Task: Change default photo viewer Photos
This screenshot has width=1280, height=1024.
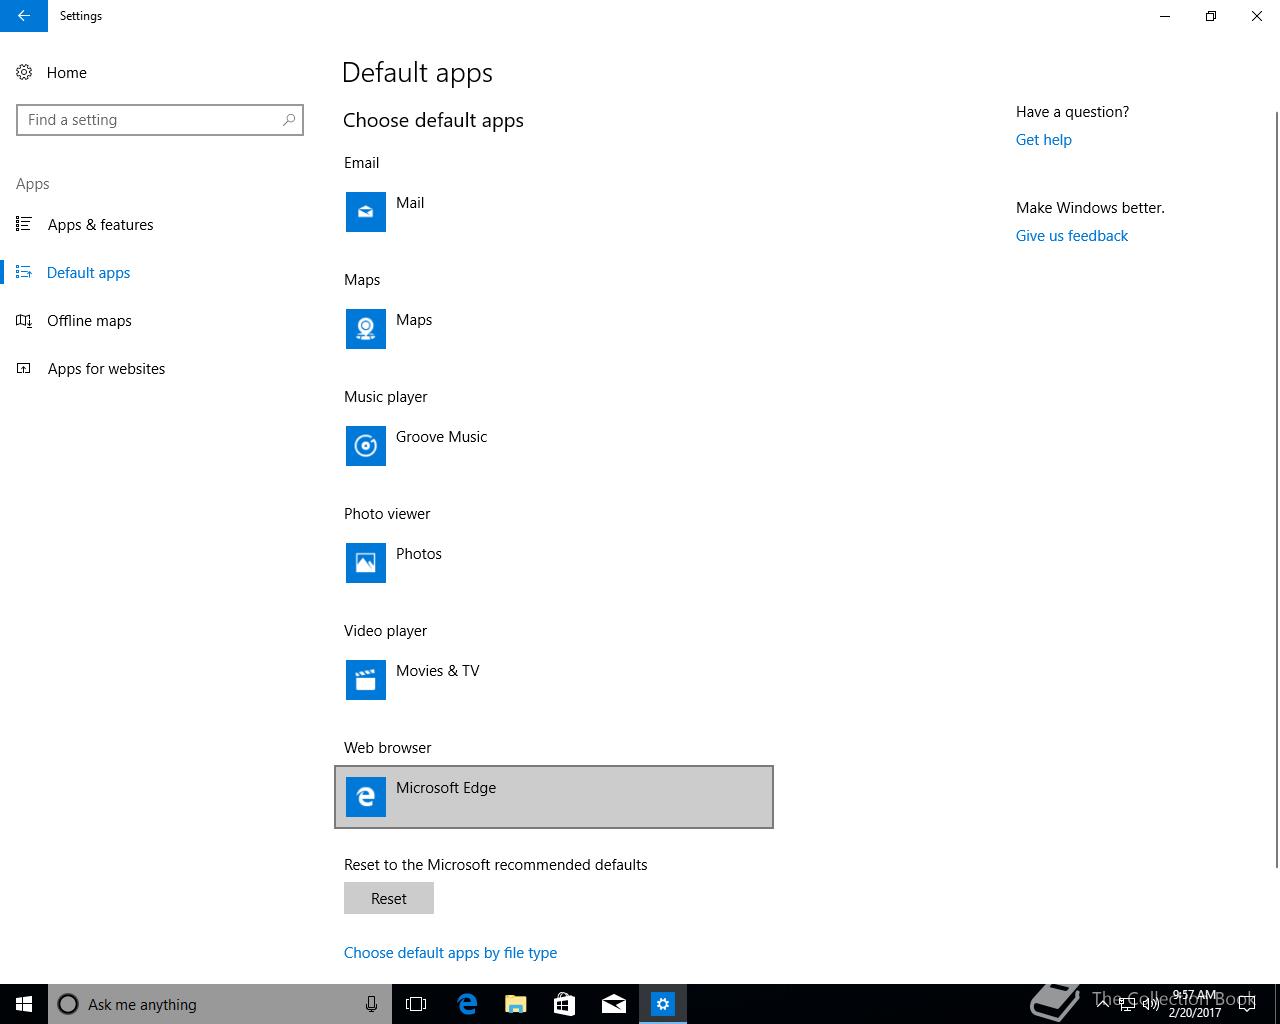Action: (x=554, y=563)
